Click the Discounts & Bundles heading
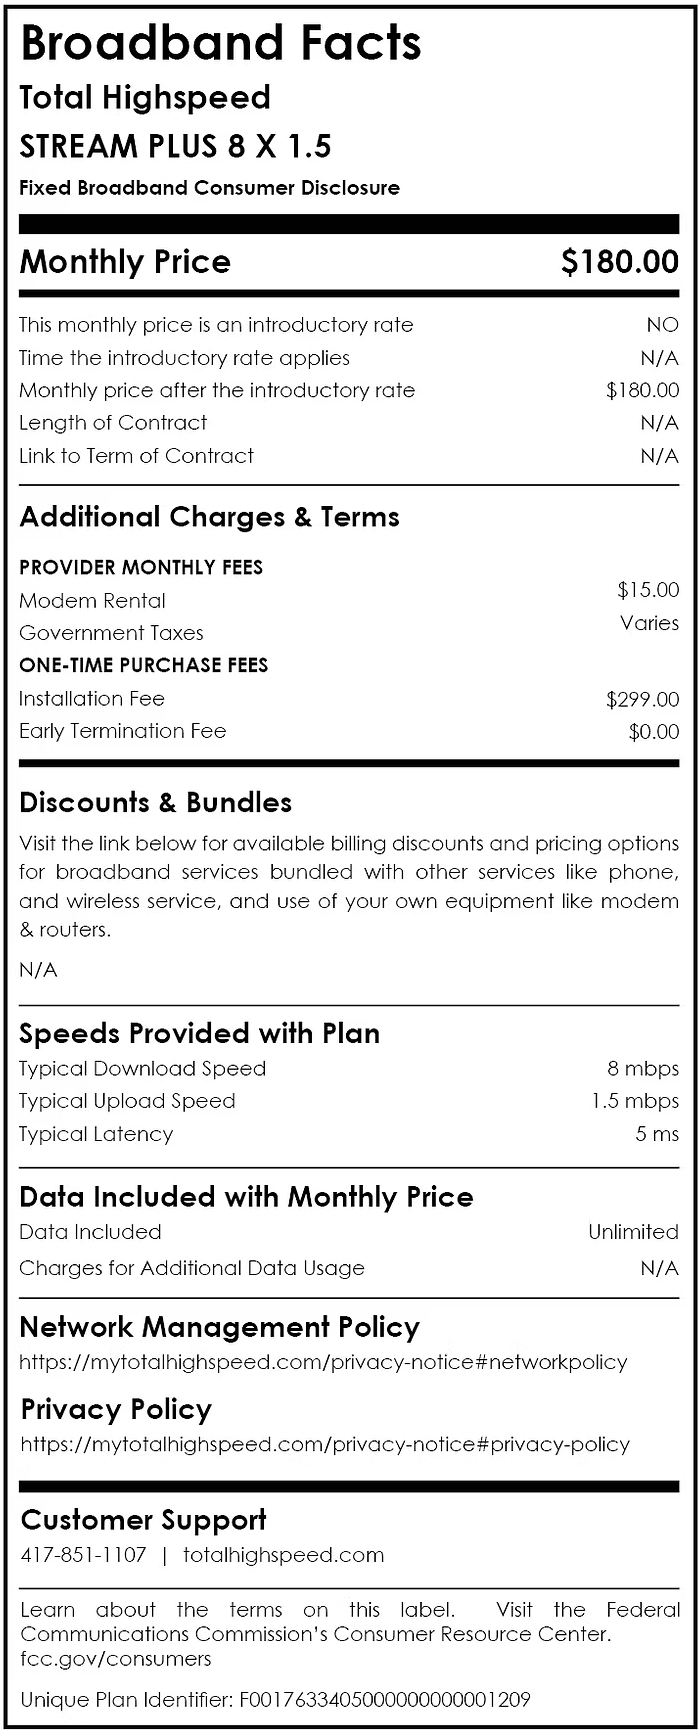 click(x=155, y=803)
